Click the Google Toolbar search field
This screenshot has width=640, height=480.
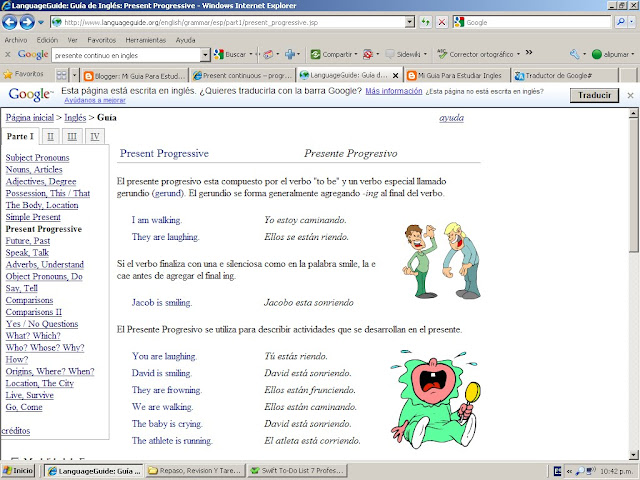tap(127, 55)
